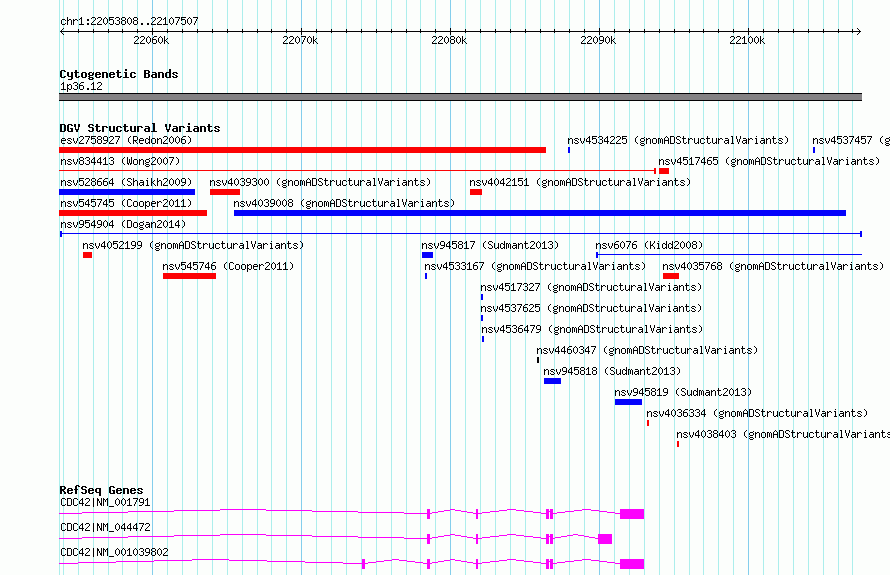
Task: Click the chr1:22053808..22107507 region label
Action: pos(129,21)
